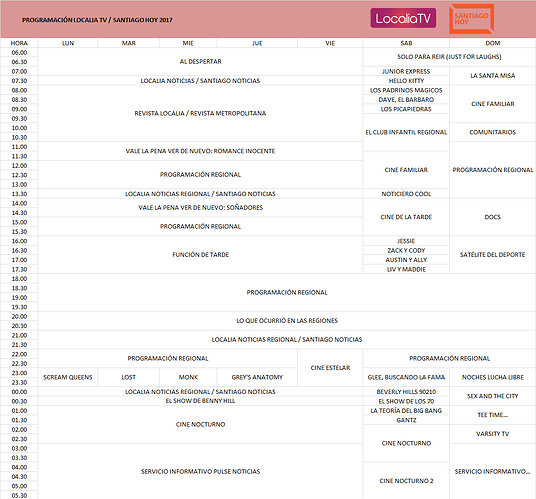The width and height of the screenshot is (536, 499).
Task: Select the CINE ESTELAR Friday block
Action: pos(330,368)
